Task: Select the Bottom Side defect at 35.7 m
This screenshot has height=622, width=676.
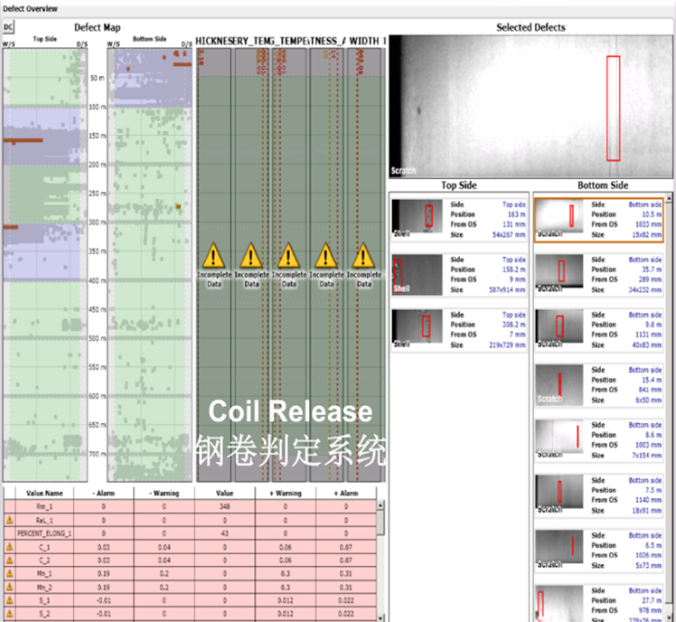Action: pos(598,272)
